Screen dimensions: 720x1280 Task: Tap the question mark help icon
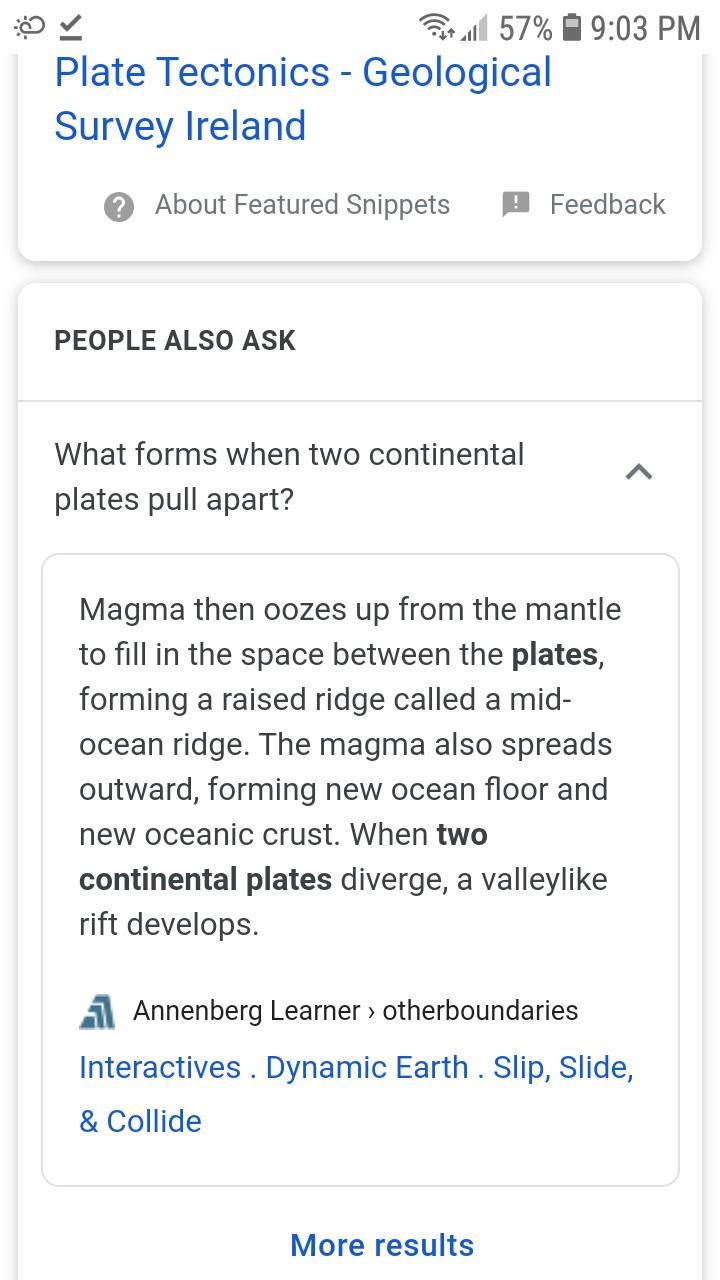[119, 206]
